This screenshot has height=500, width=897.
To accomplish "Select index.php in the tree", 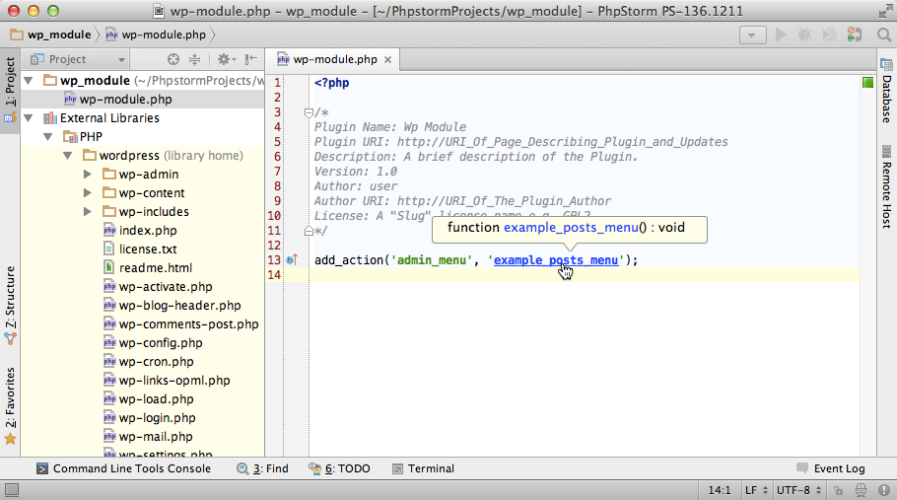I will [140, 231].
